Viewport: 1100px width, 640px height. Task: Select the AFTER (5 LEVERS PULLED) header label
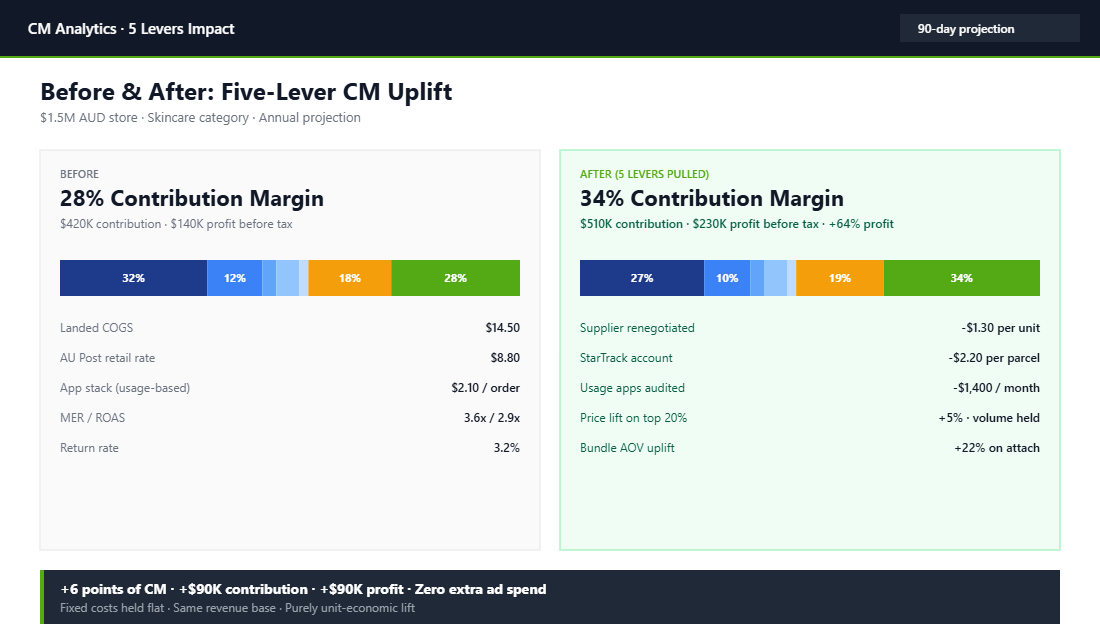click(643, 173)
